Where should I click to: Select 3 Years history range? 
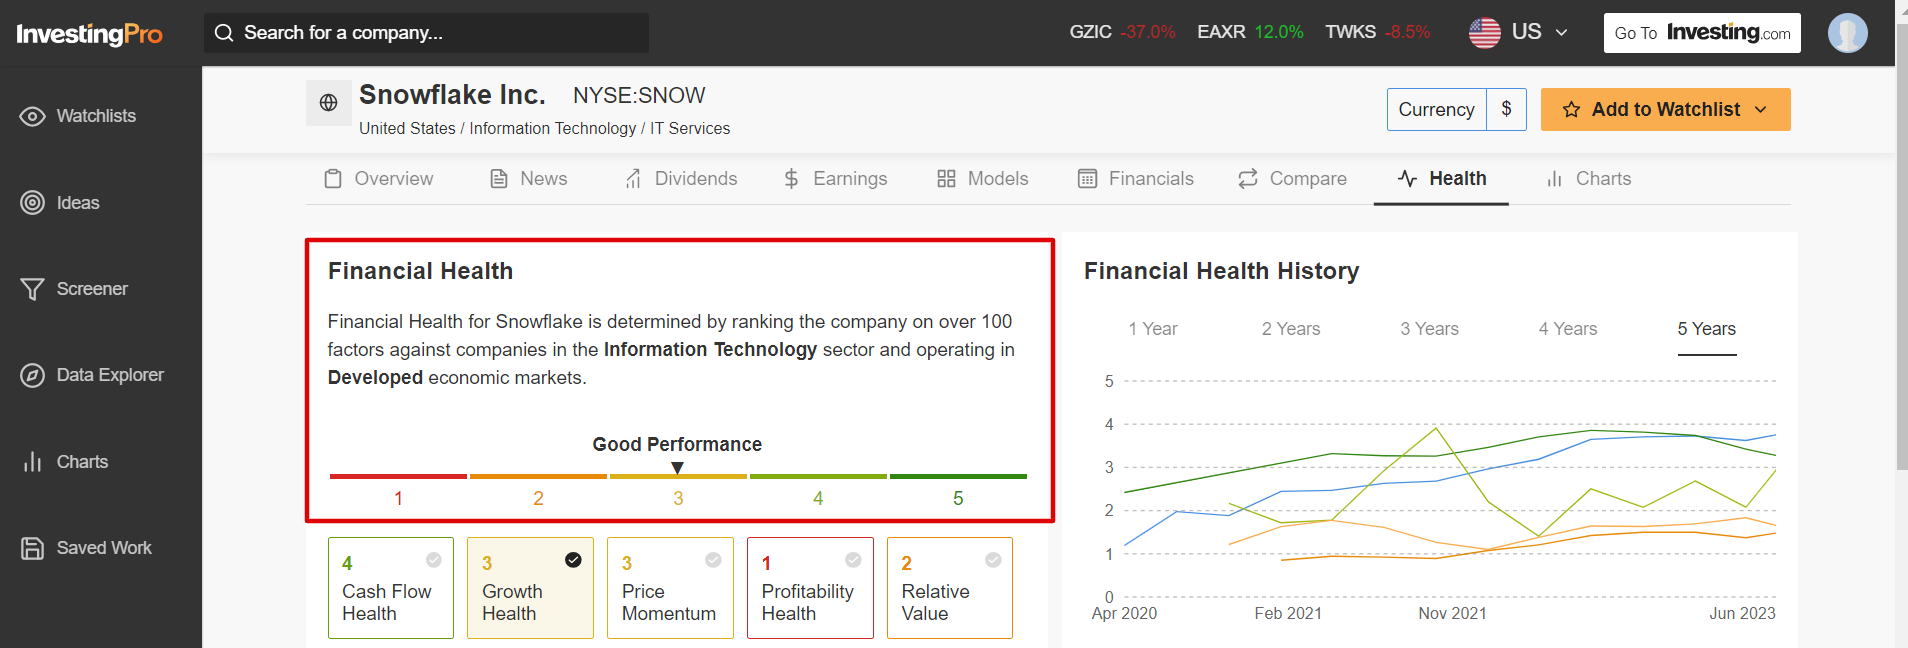click(x=1429, y=329)
